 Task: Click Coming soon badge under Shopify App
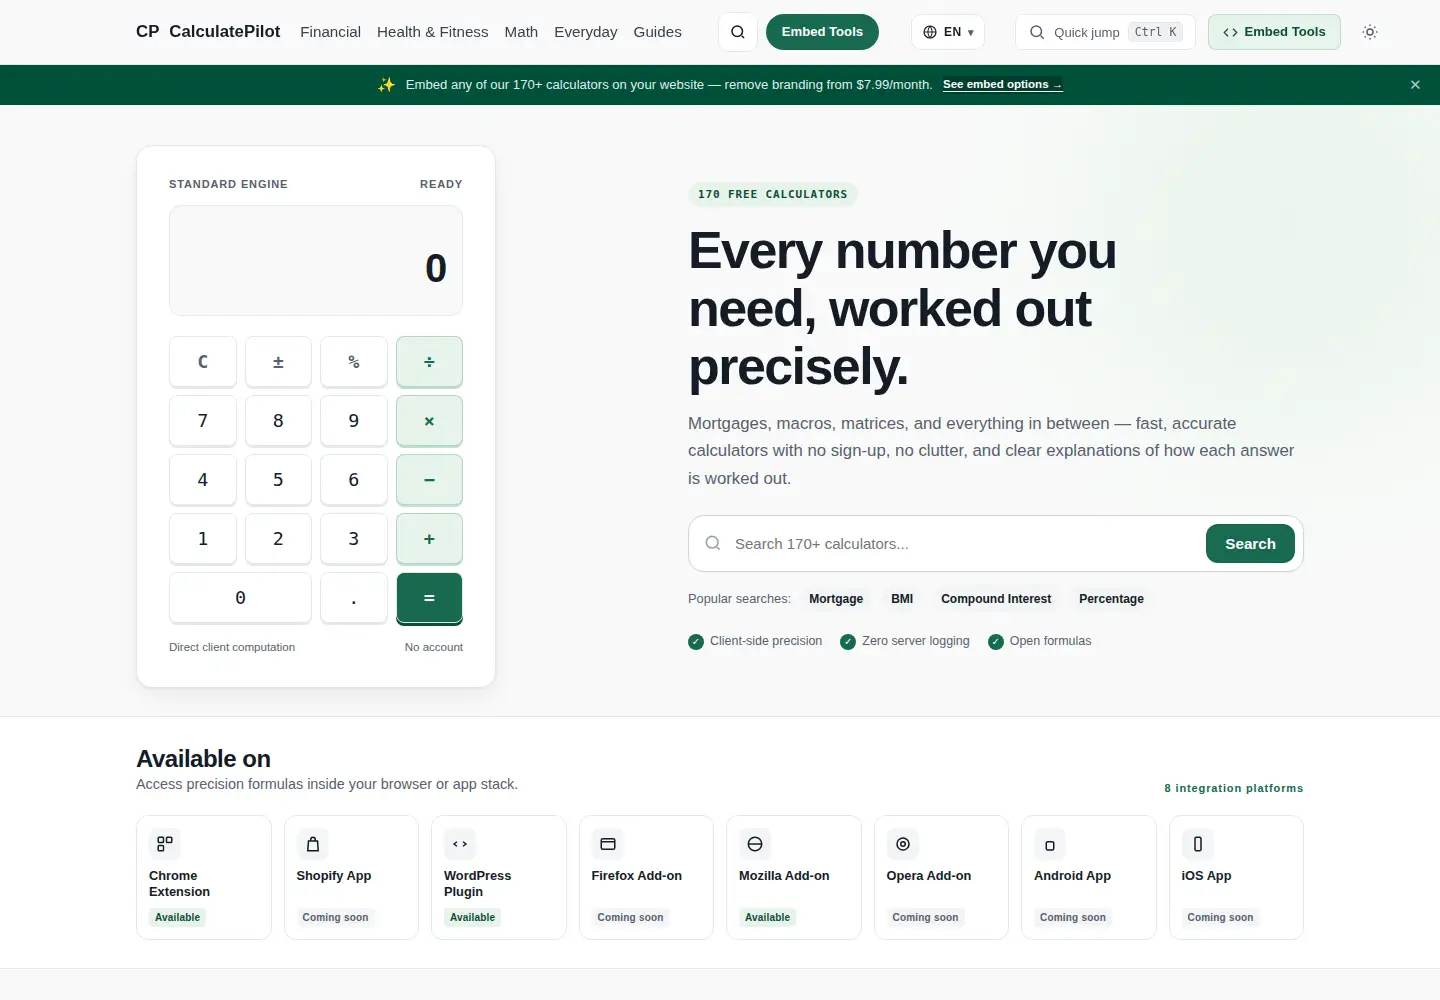(335, 917)
